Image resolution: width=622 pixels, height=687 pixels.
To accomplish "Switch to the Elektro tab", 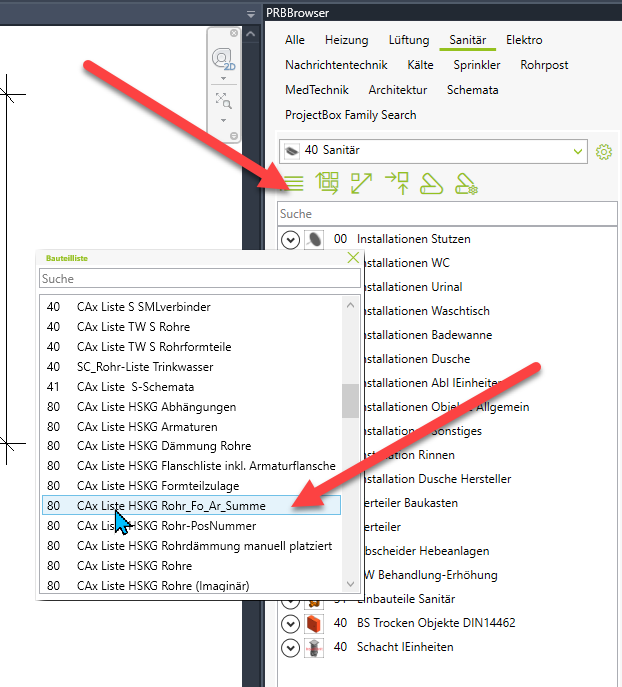I will click(524, 40).
